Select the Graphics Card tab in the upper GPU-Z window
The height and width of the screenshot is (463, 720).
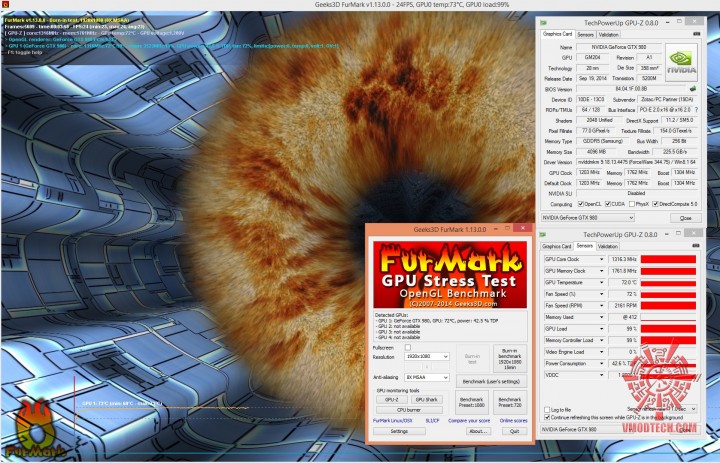(x=557, y=34)
